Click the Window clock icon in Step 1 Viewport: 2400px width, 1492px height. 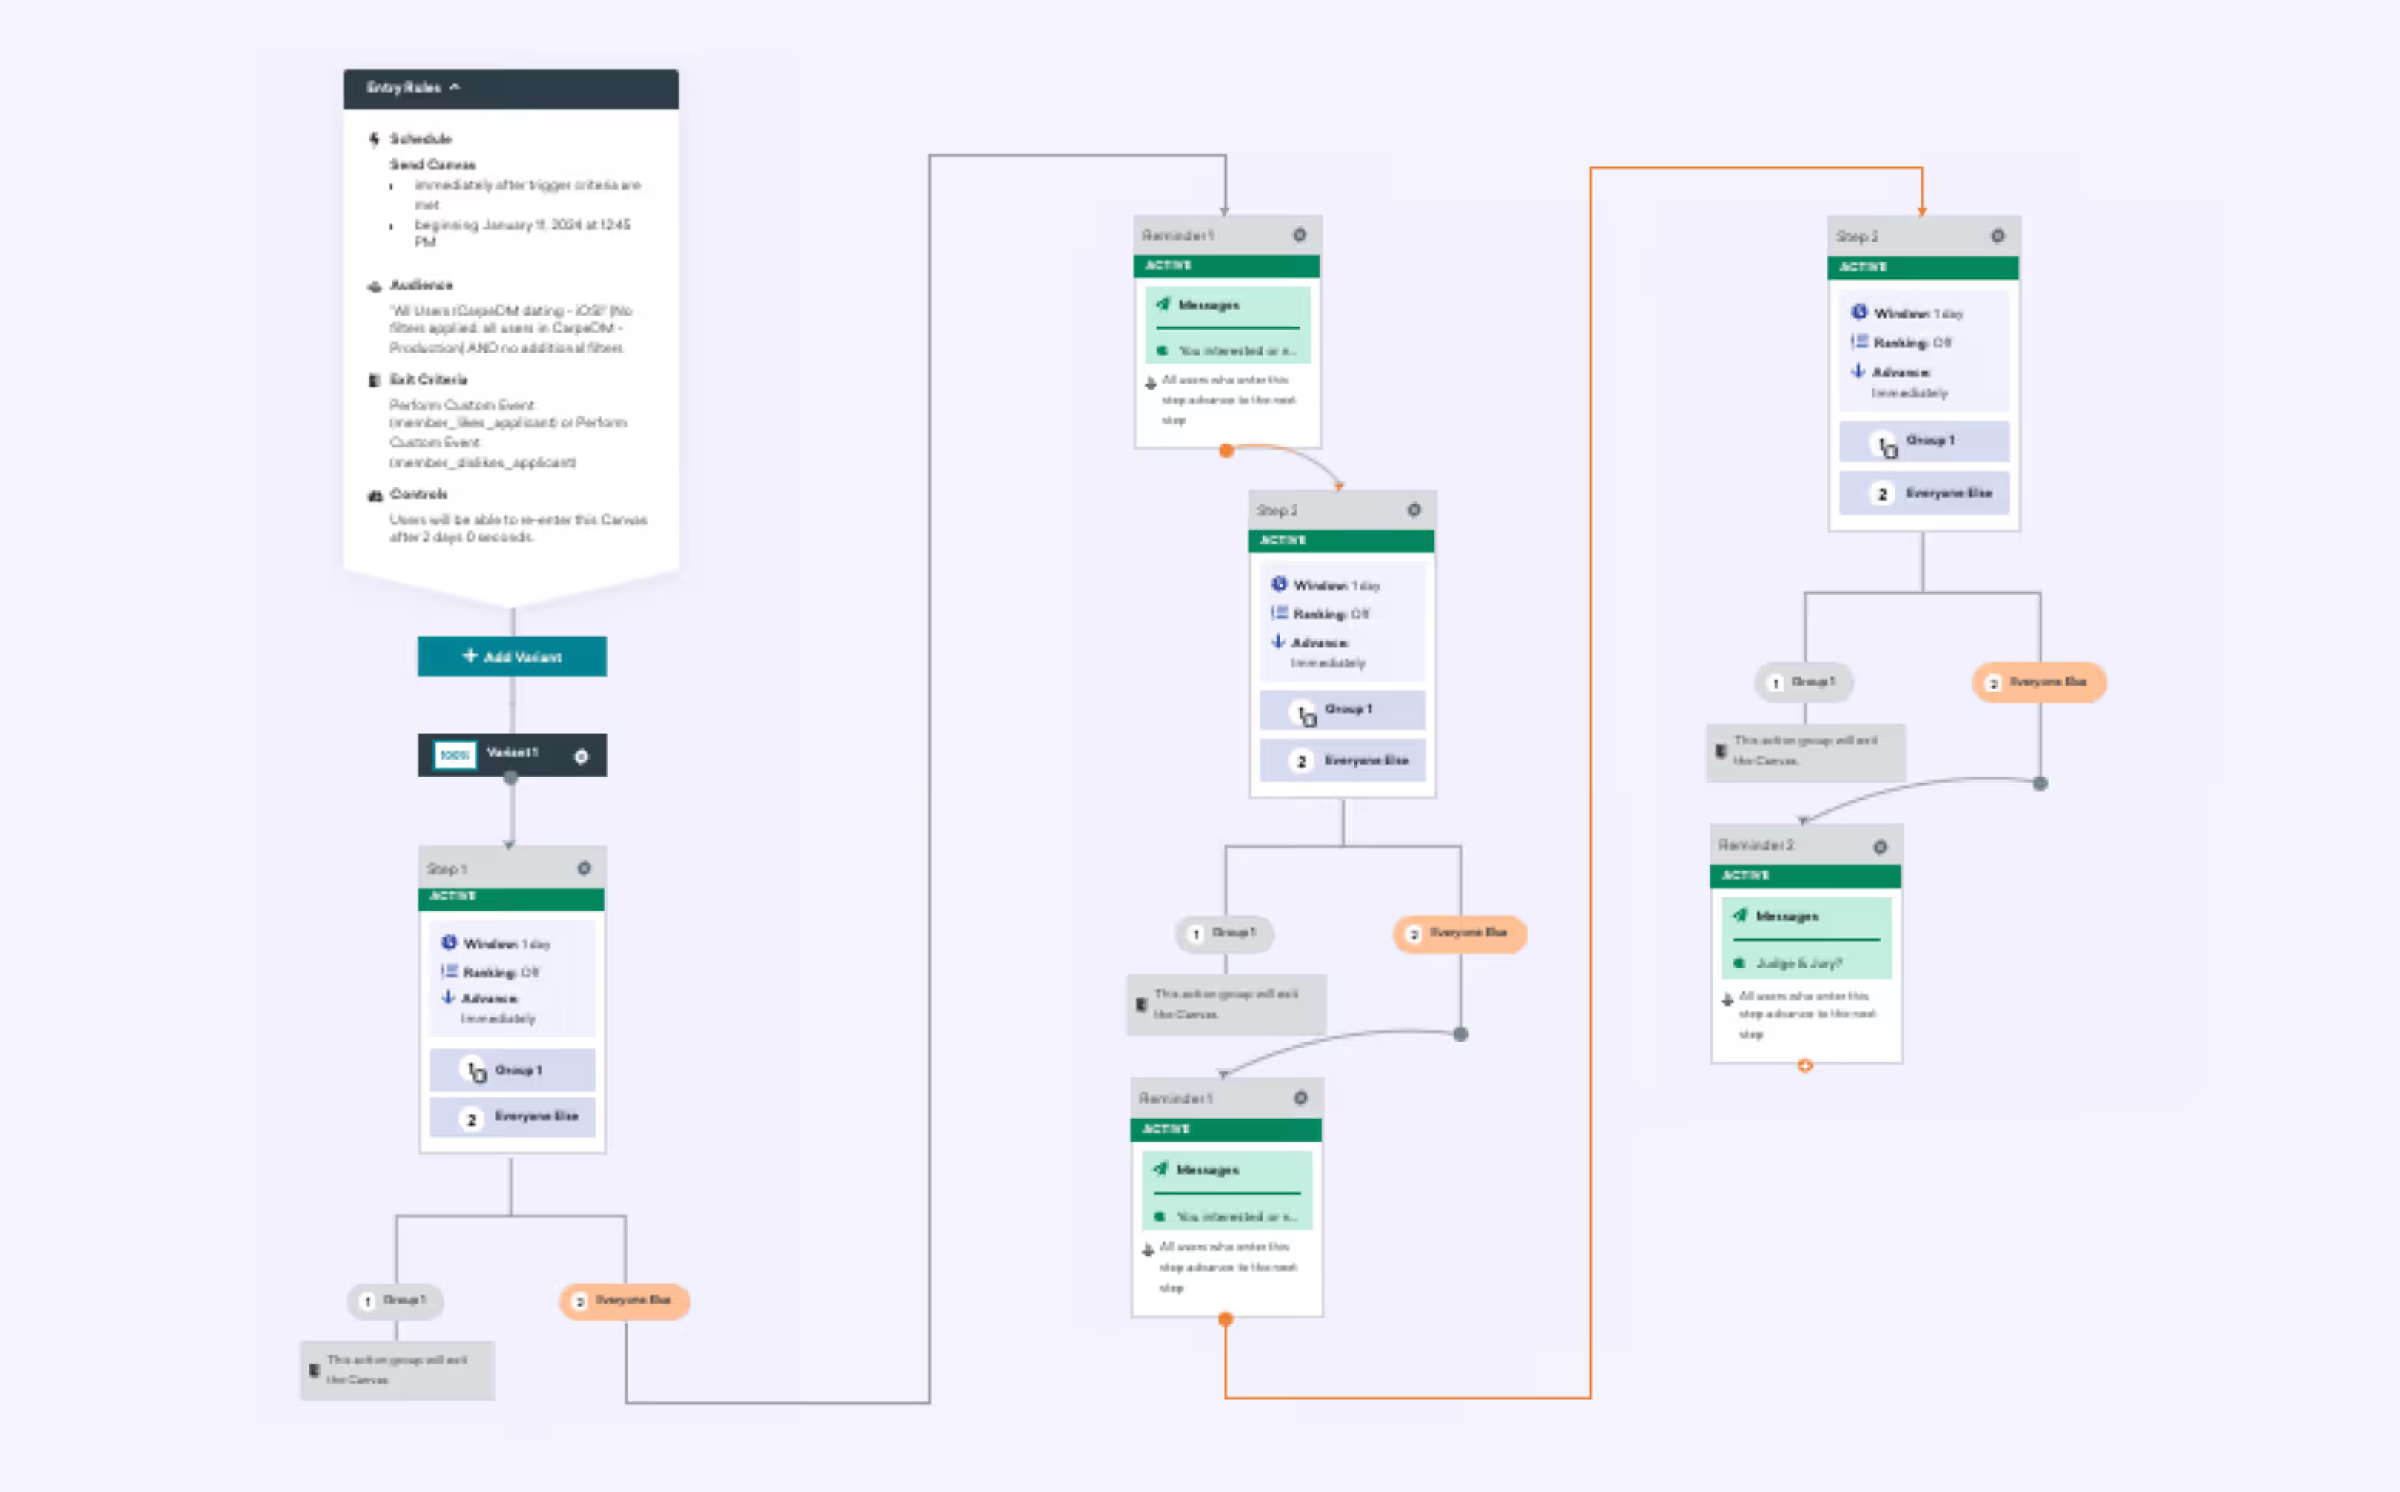pos(449,942)
